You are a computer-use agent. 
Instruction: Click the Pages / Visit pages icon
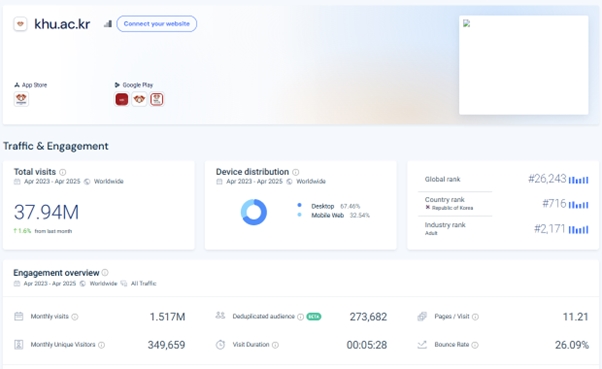coord(422,316)
